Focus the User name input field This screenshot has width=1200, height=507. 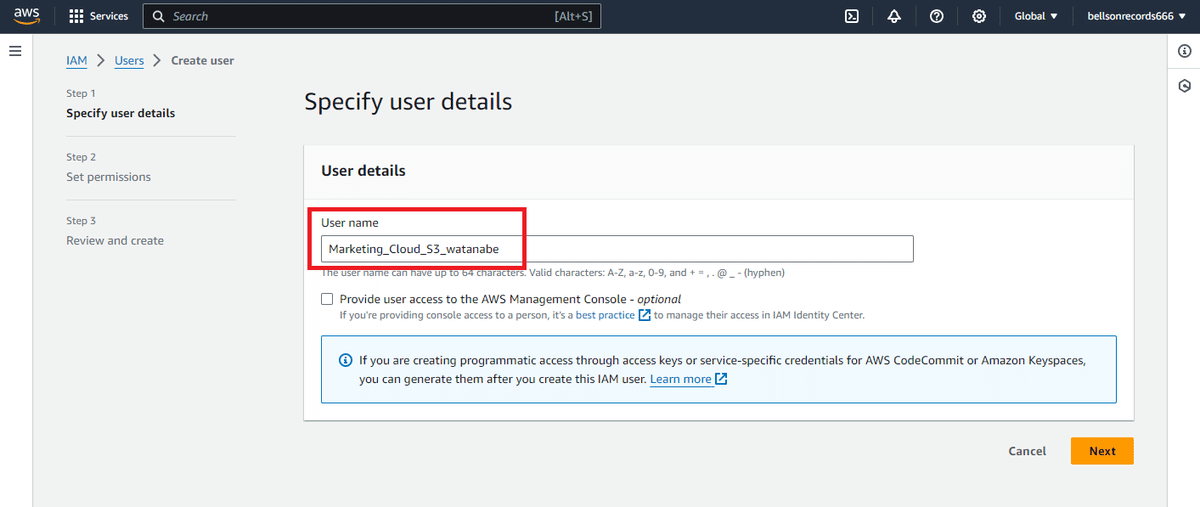[617, 249]
